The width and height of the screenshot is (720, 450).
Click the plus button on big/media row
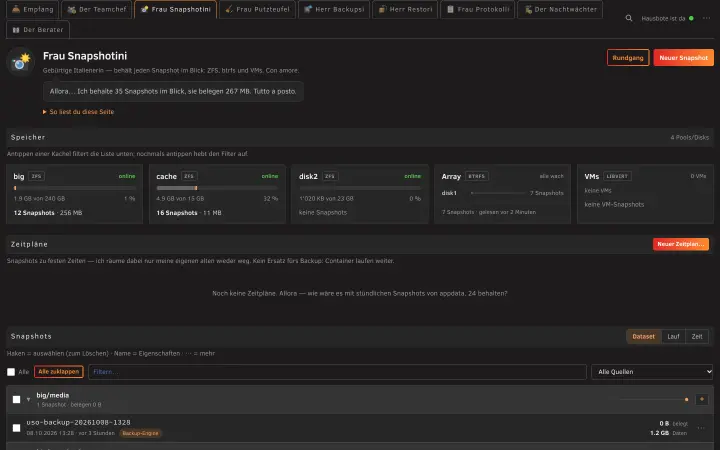coord(702,399)
